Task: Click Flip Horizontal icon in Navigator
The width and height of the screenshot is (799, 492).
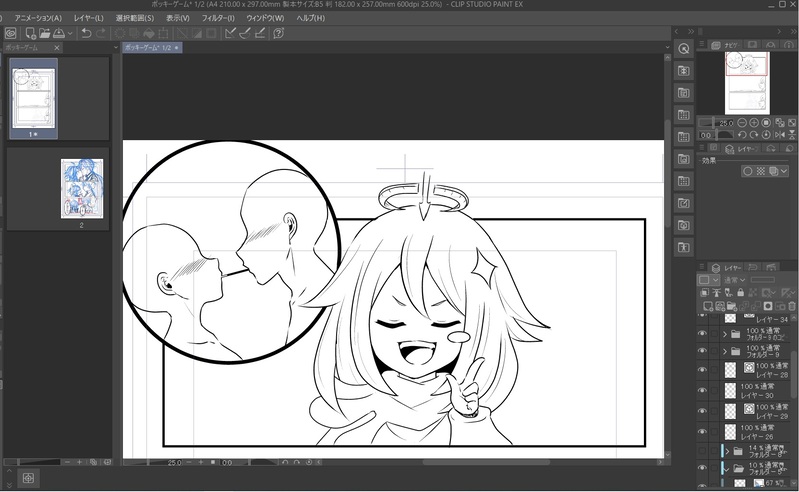Action: point(780,135)
